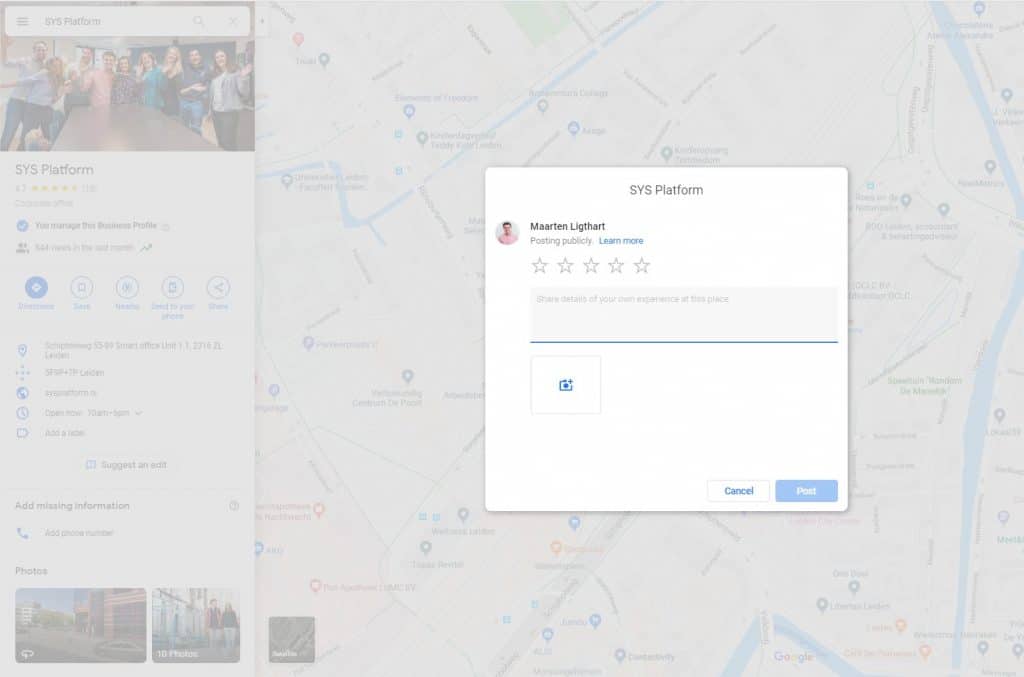Send SYS Platform to your phone

click(x=172, y=287)
